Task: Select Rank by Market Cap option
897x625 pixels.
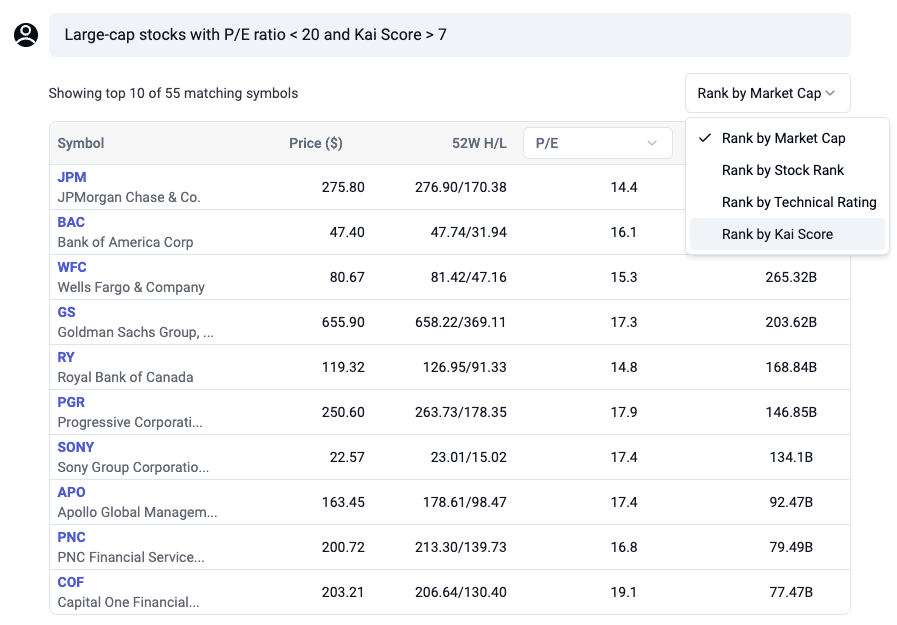Action: 783,138
